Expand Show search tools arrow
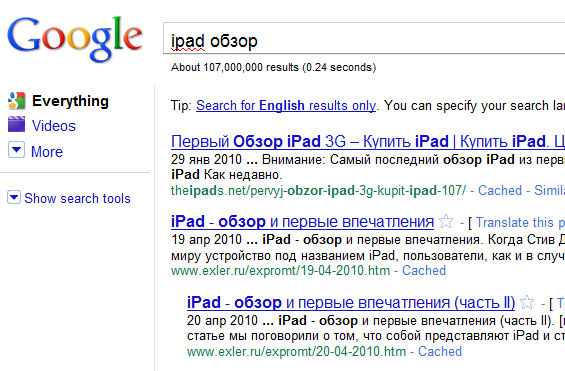Image resolution: width=565 pixels, height=371 pixels. pyautogui.click(x=14, y=197)
